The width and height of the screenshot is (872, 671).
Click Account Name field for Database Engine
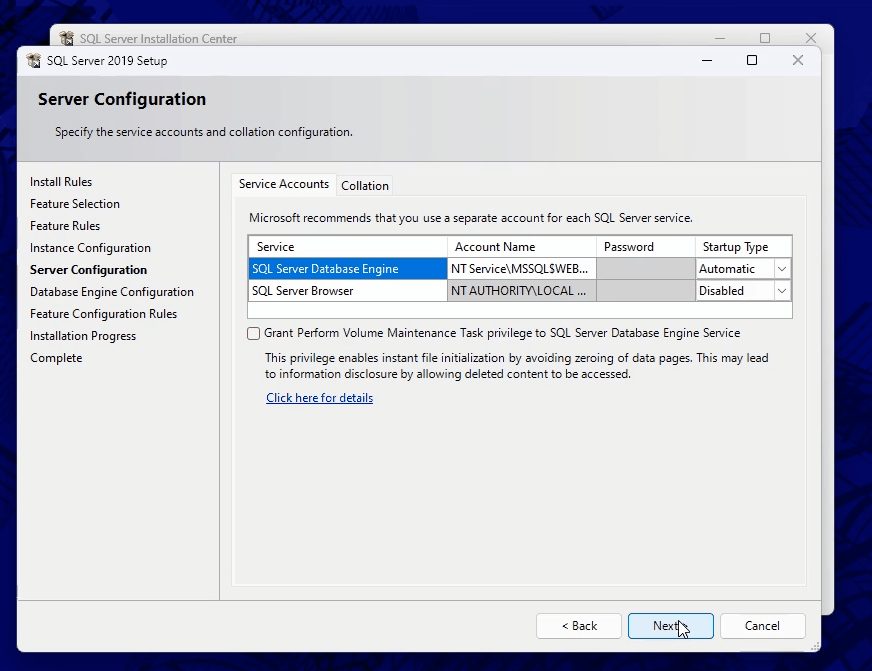(520, 269)
